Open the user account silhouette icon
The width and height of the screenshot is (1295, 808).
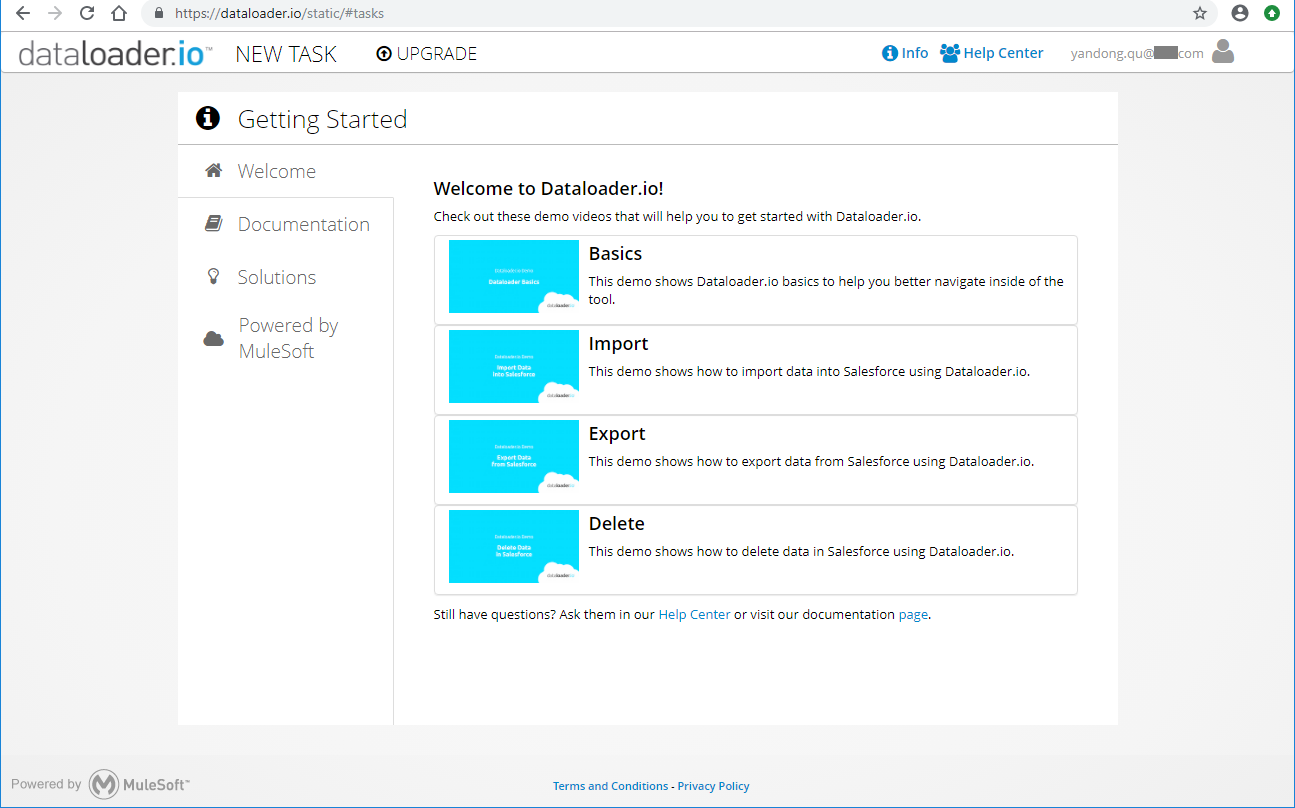tap(1222, 52)
